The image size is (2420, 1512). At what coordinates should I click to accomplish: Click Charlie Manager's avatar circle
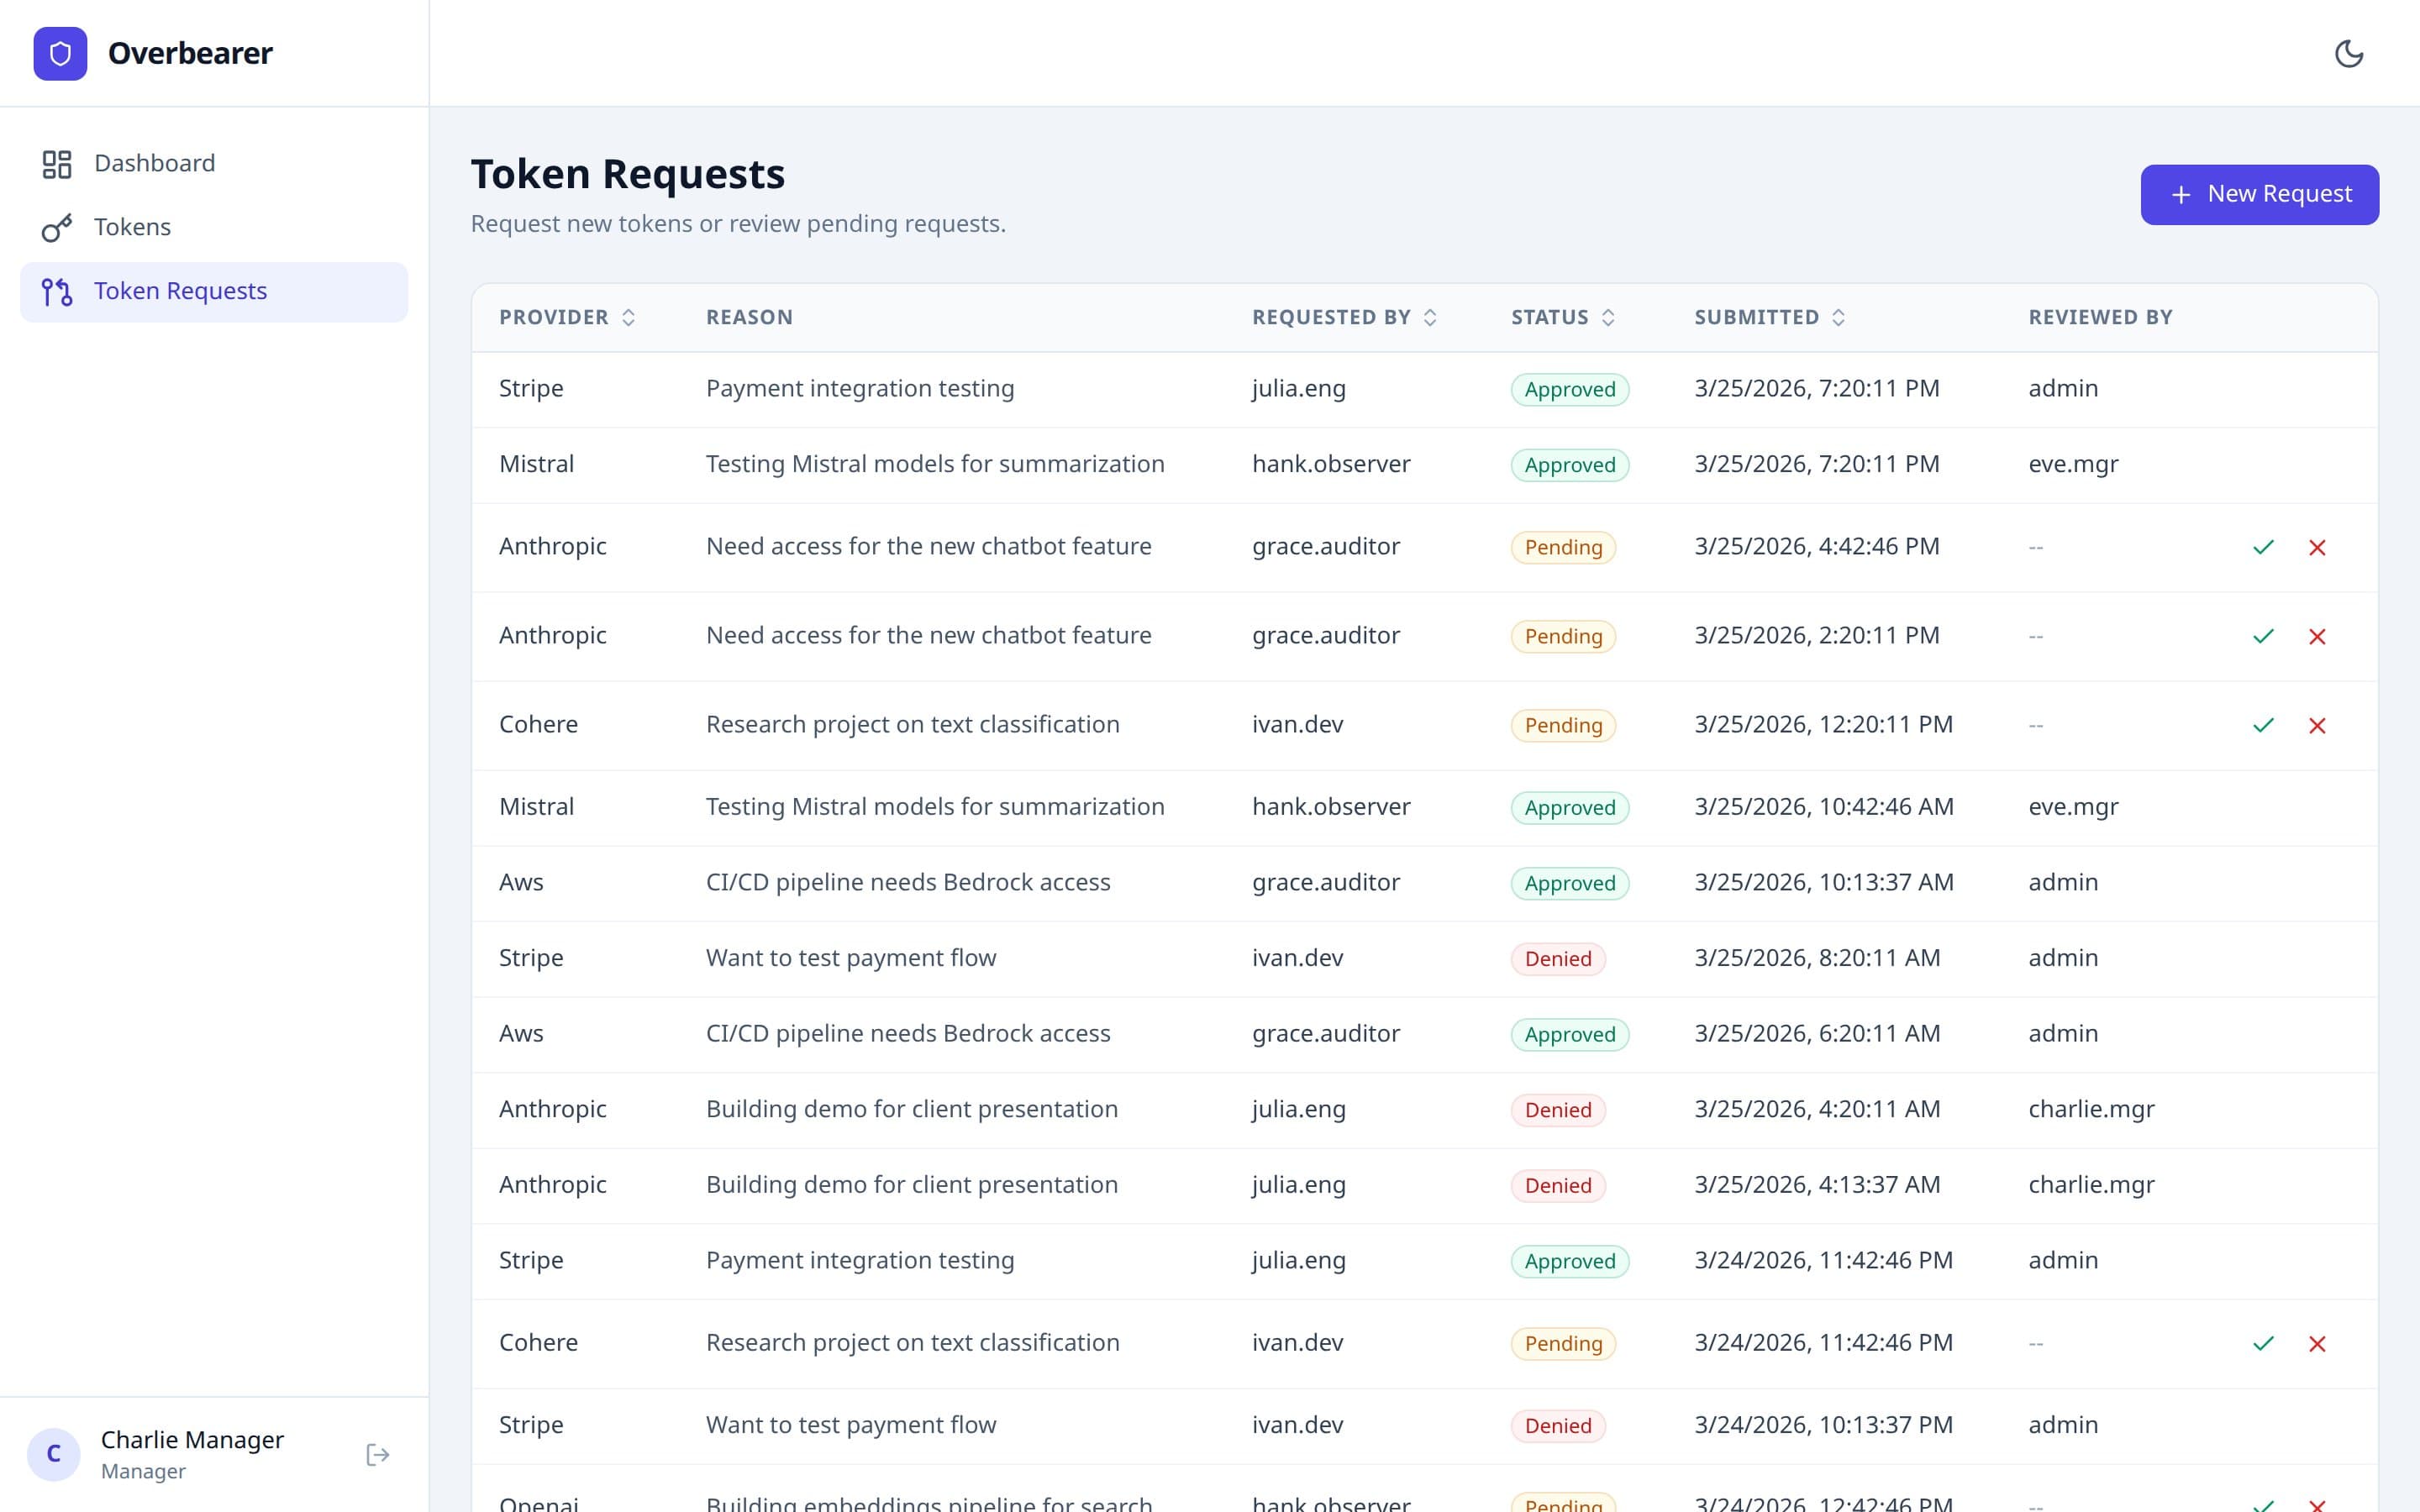coord(55,1454)
